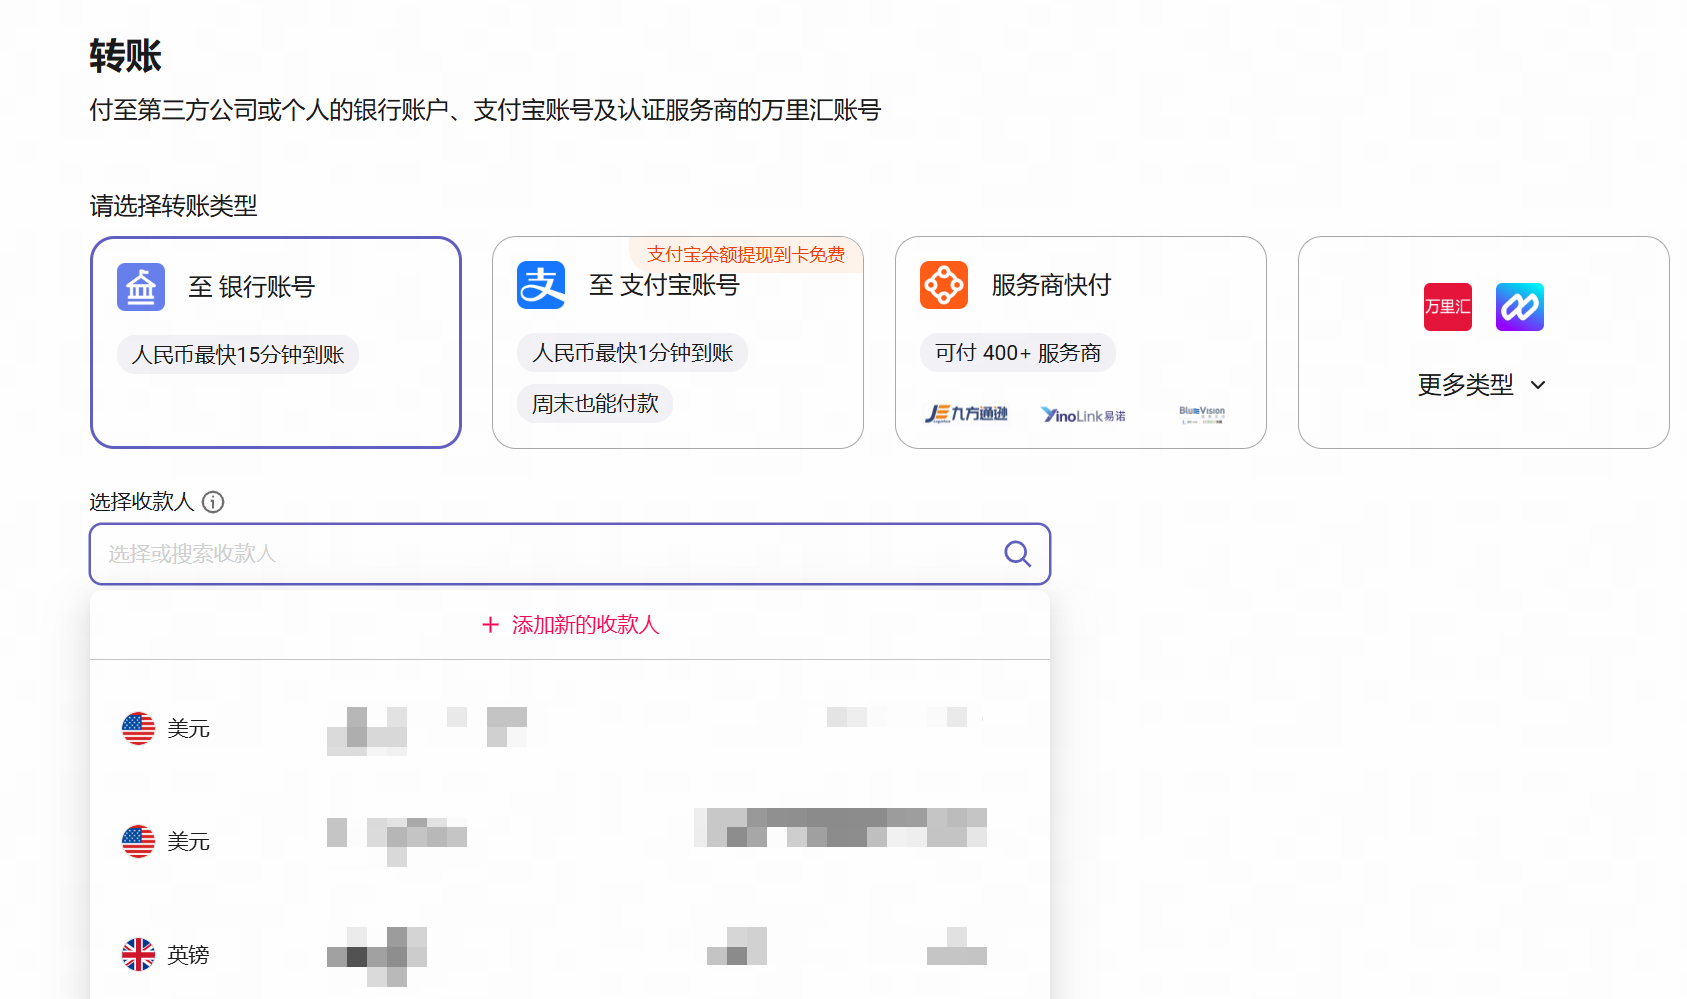
Task: Click the 九方通逊 provider logo
Action: pyautogui.click(x=966, y=414)
